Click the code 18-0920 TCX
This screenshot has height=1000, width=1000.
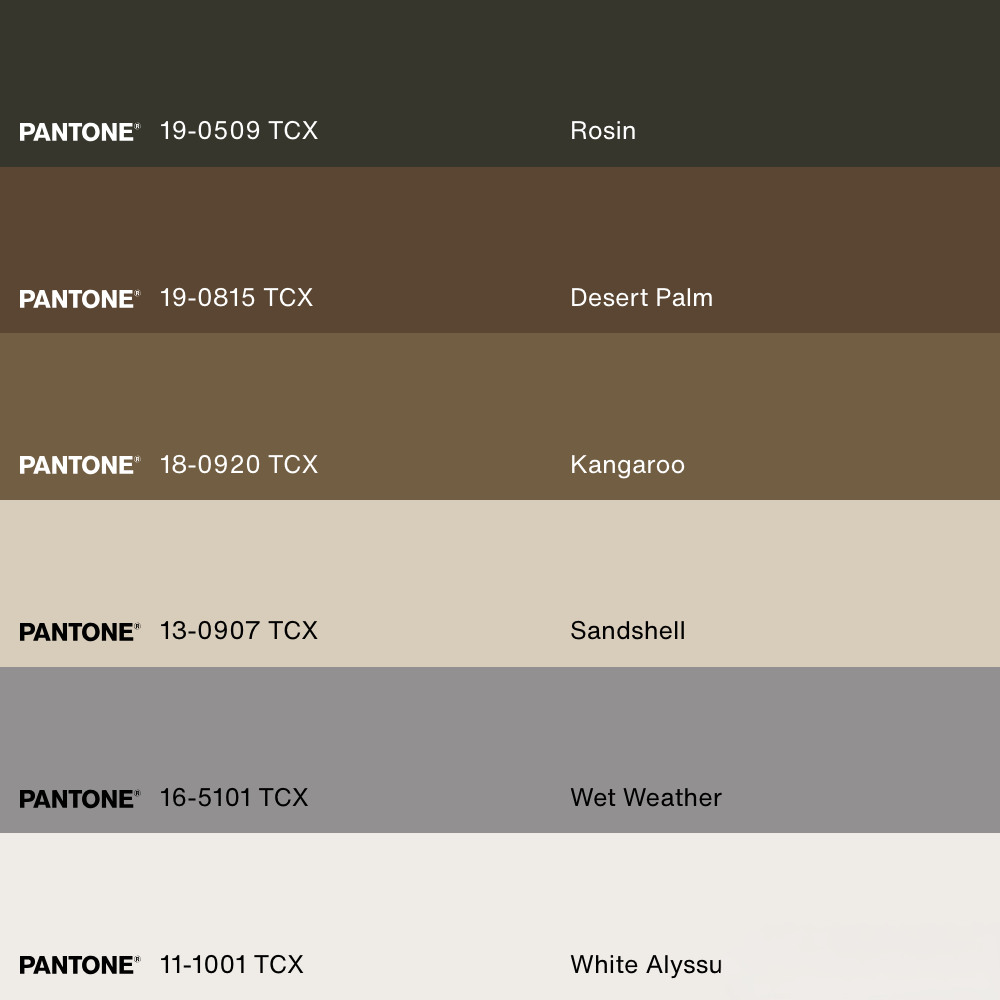(239, 464)
